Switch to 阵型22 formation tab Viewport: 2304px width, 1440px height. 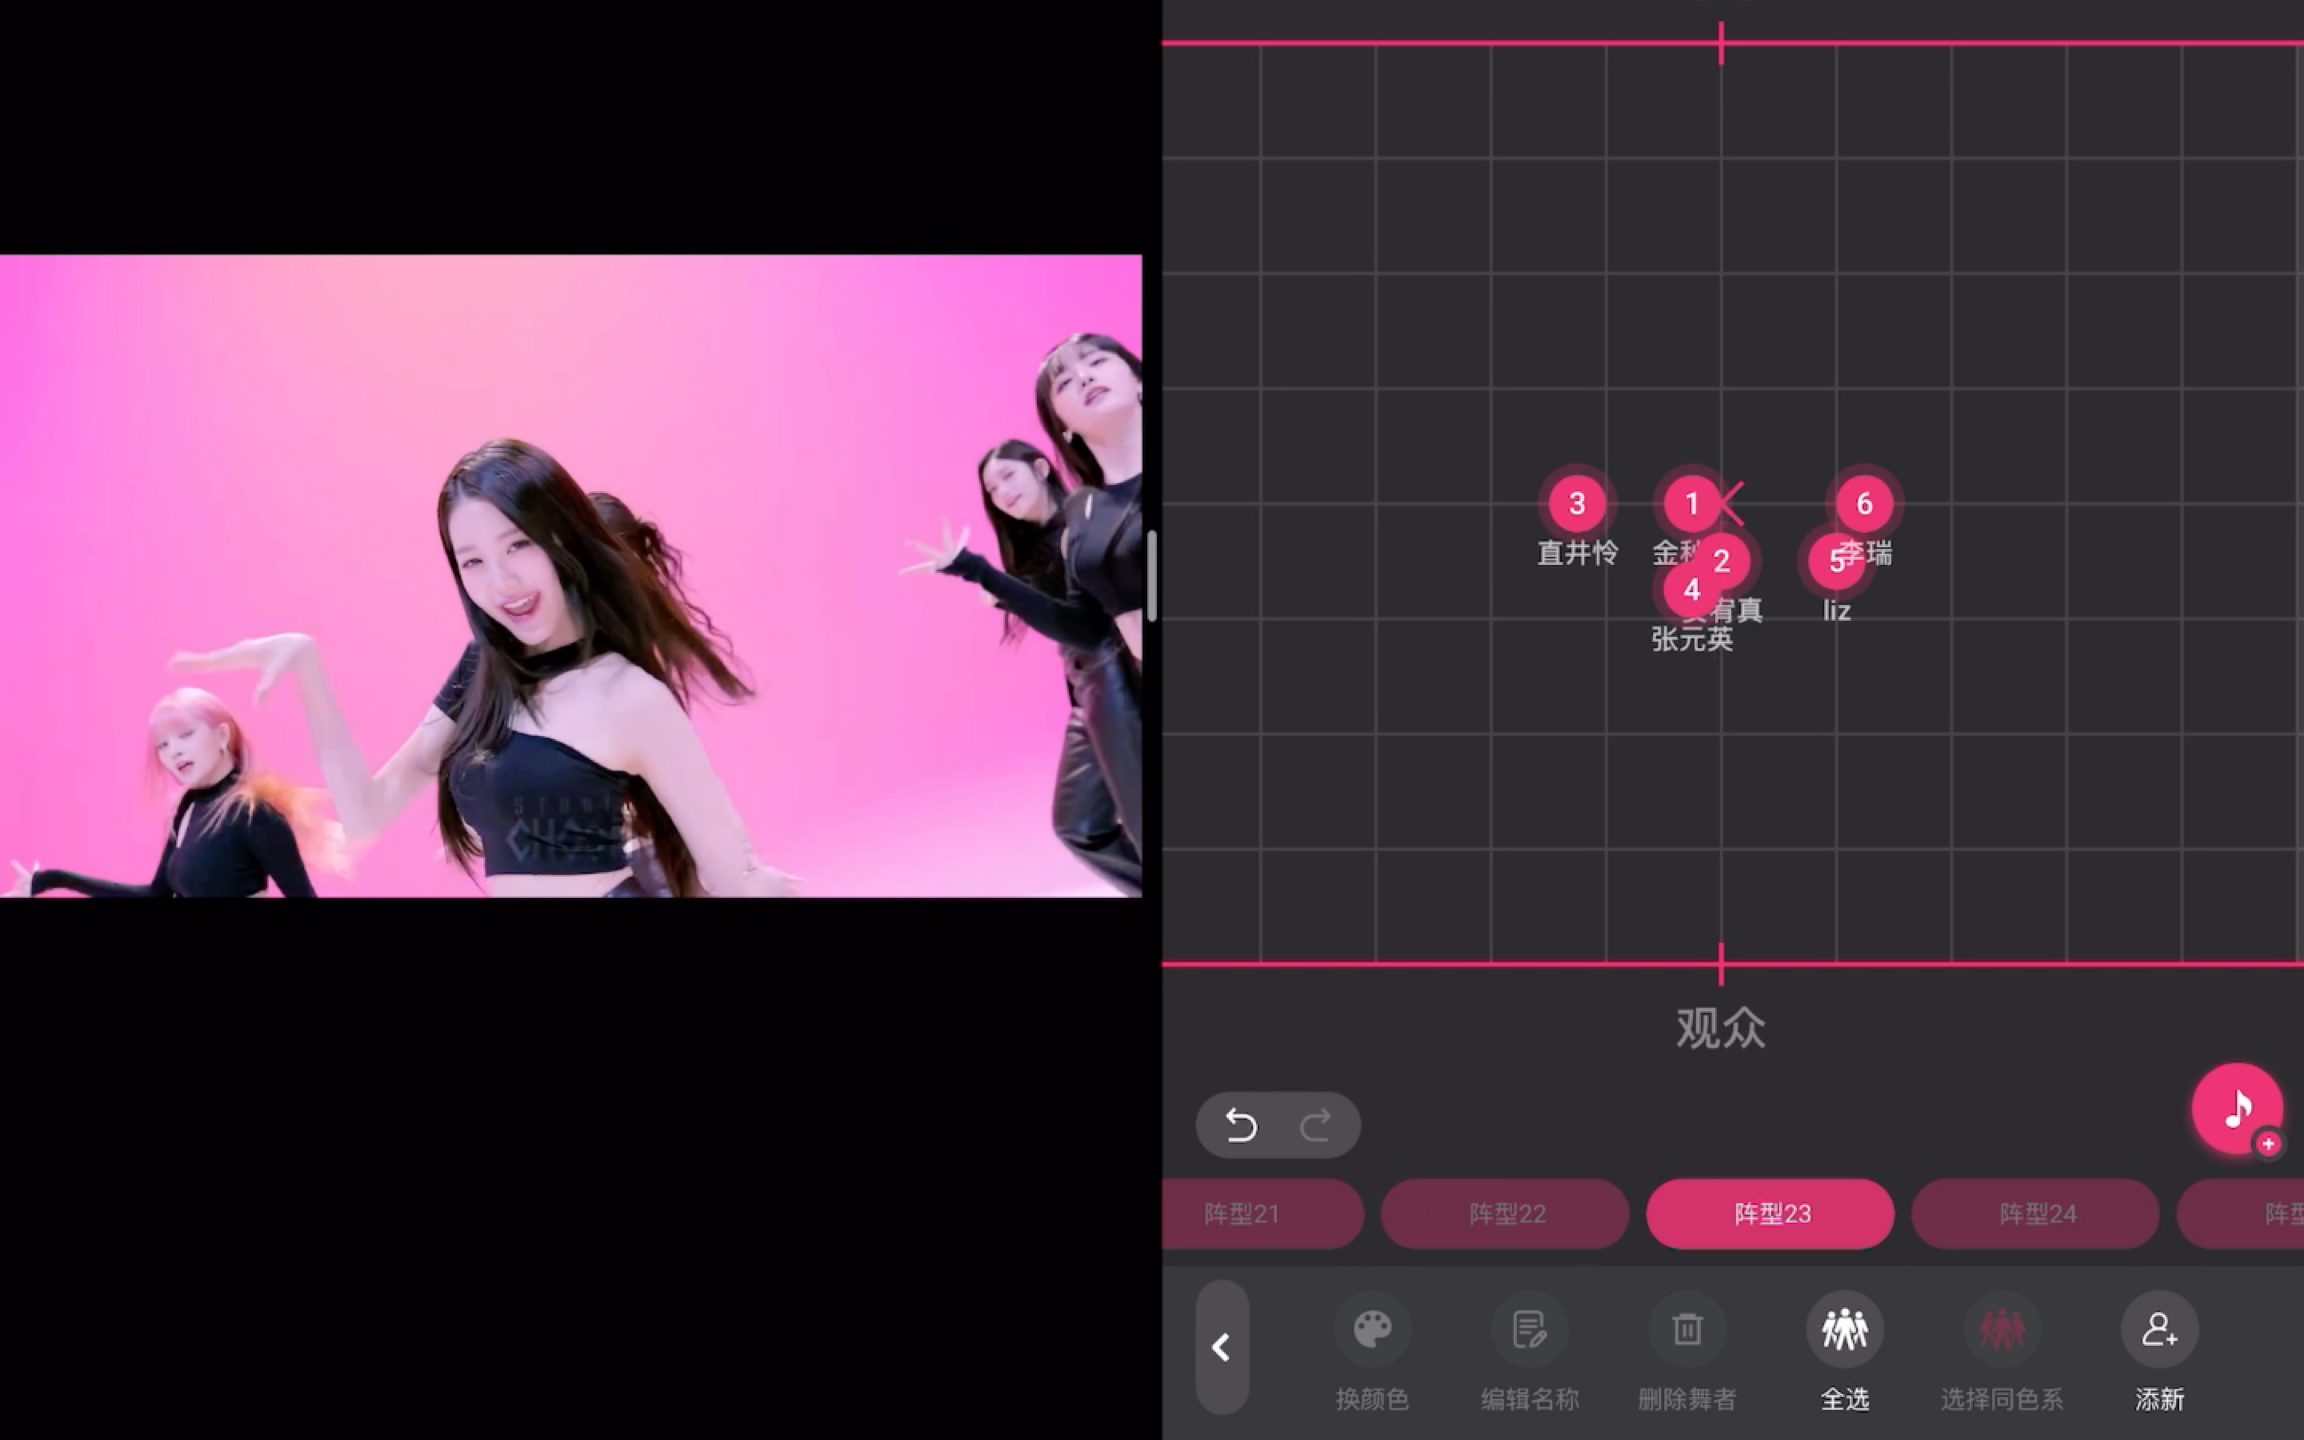click(1506, 1214)
